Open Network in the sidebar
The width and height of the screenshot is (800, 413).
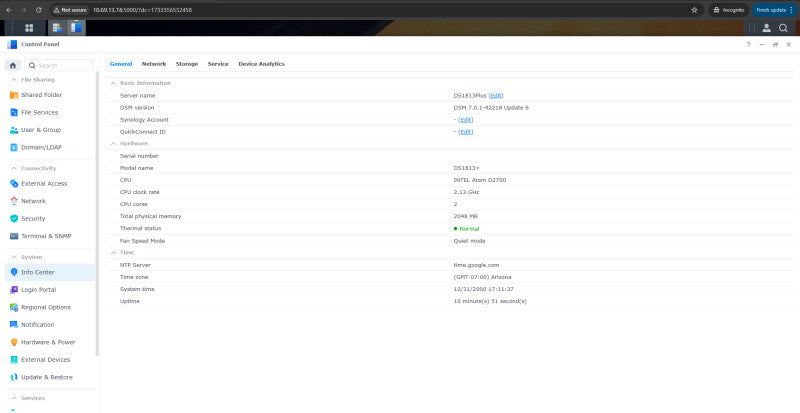pyautogui.click(x=33, y=201)
